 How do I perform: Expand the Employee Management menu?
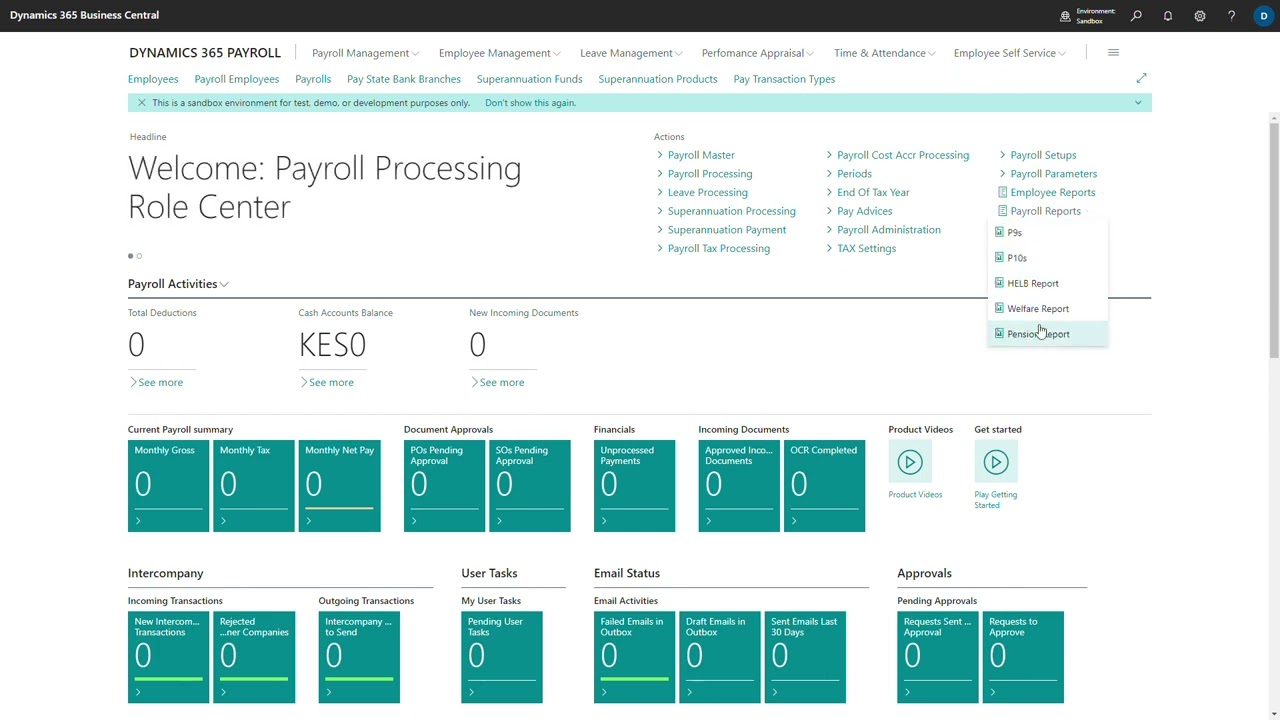pyautogui.click(x=499, y=53)
